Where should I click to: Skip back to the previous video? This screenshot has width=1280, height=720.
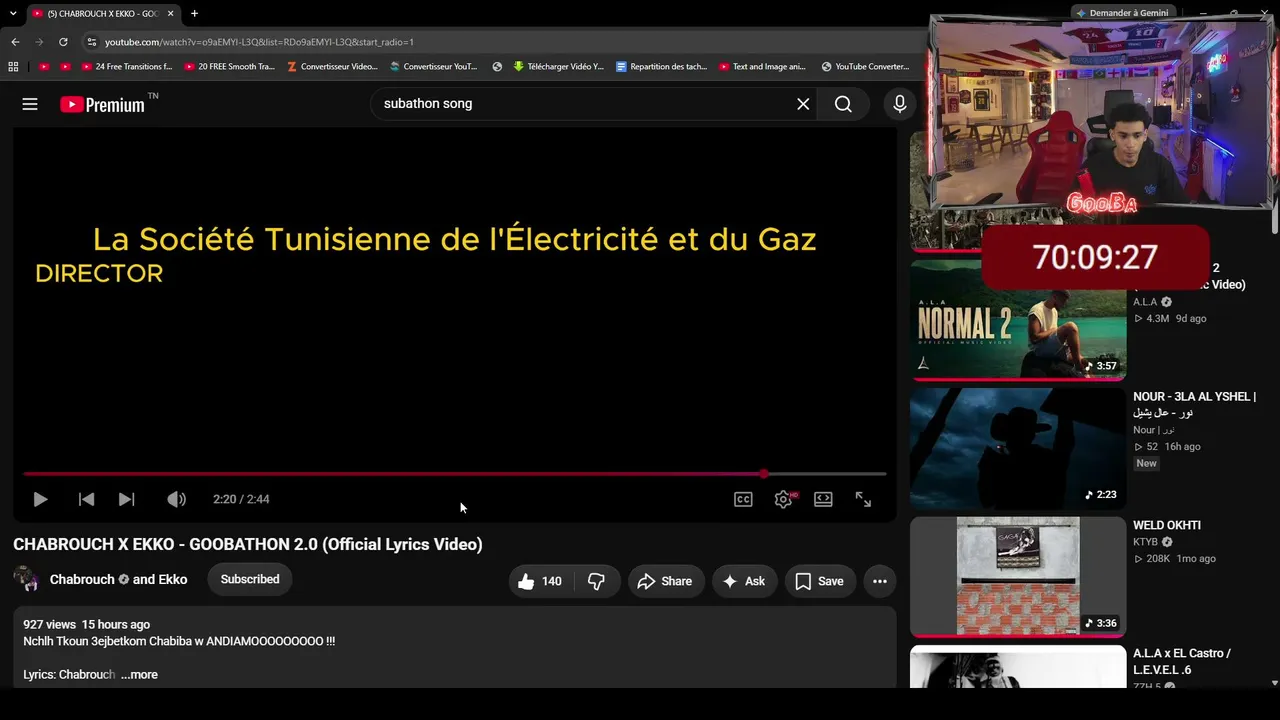(86, 499)
